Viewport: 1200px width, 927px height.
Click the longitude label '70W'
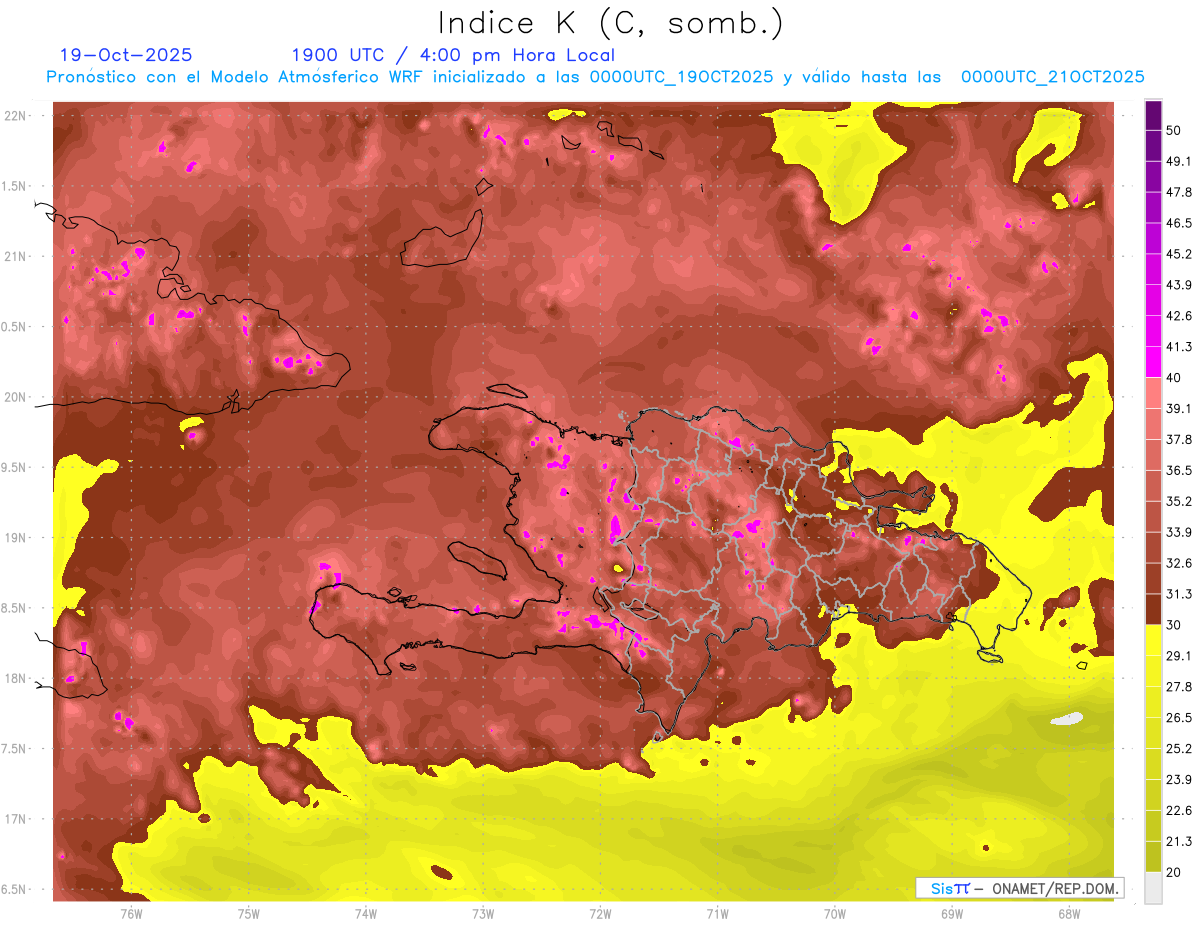(x=835, y=913)
